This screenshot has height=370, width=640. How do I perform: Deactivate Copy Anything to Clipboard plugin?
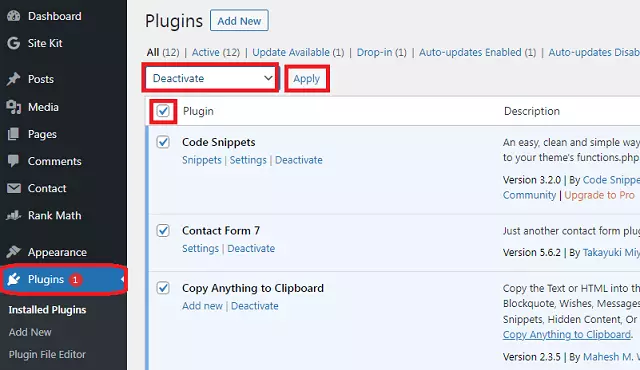coord(255,306)
